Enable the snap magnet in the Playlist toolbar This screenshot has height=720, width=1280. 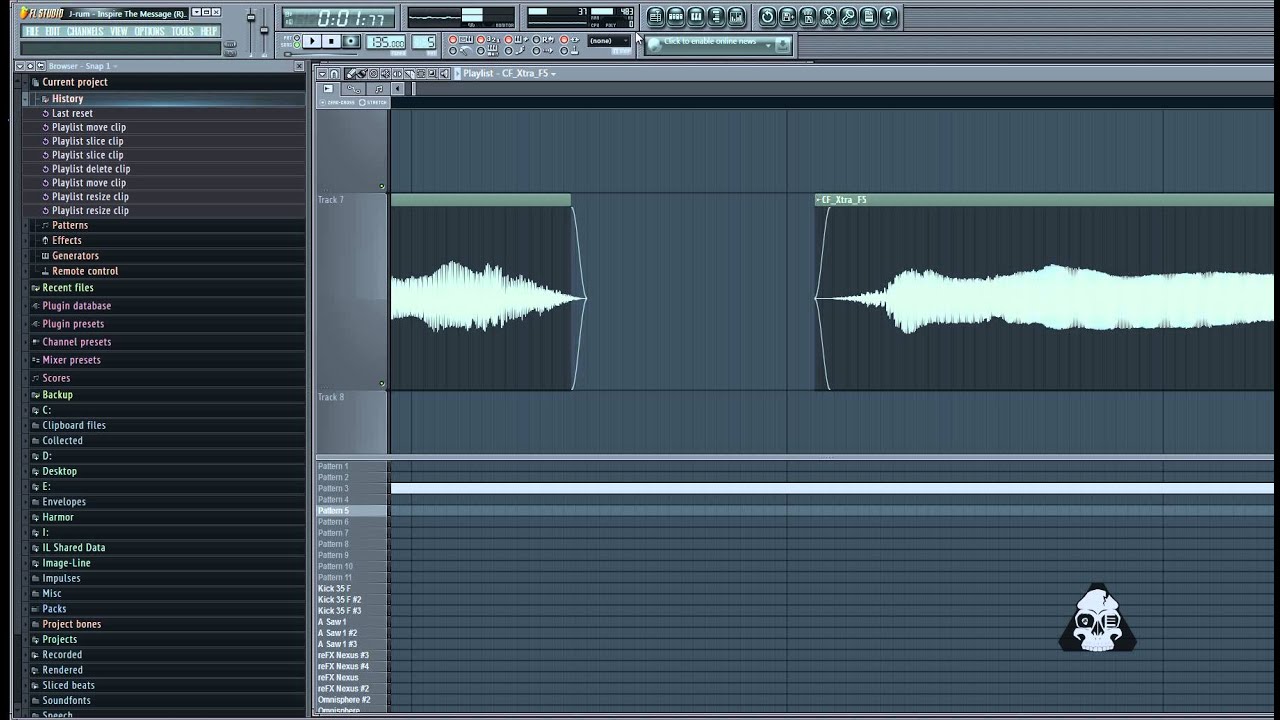point(334,74)
